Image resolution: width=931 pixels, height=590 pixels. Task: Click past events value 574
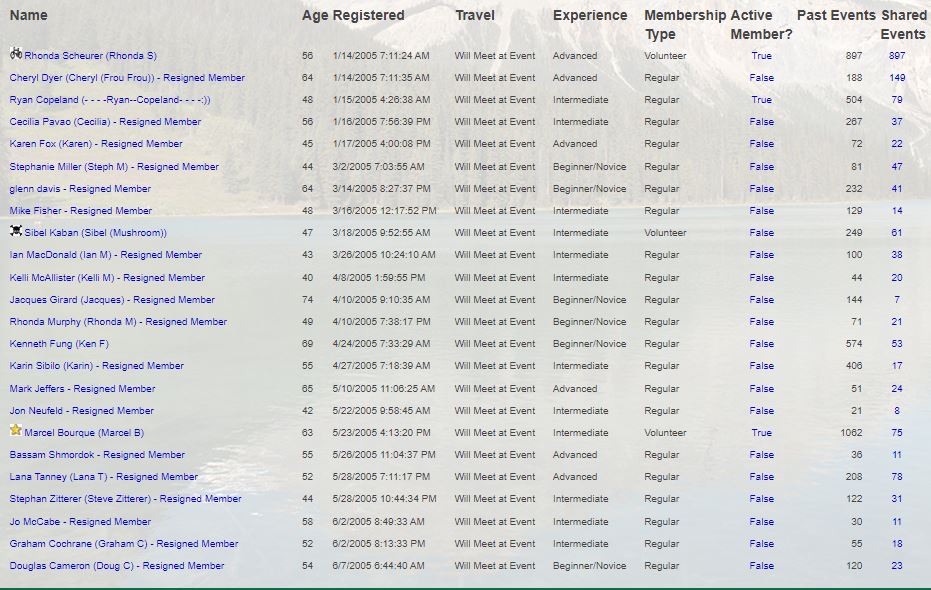[854, 344]
